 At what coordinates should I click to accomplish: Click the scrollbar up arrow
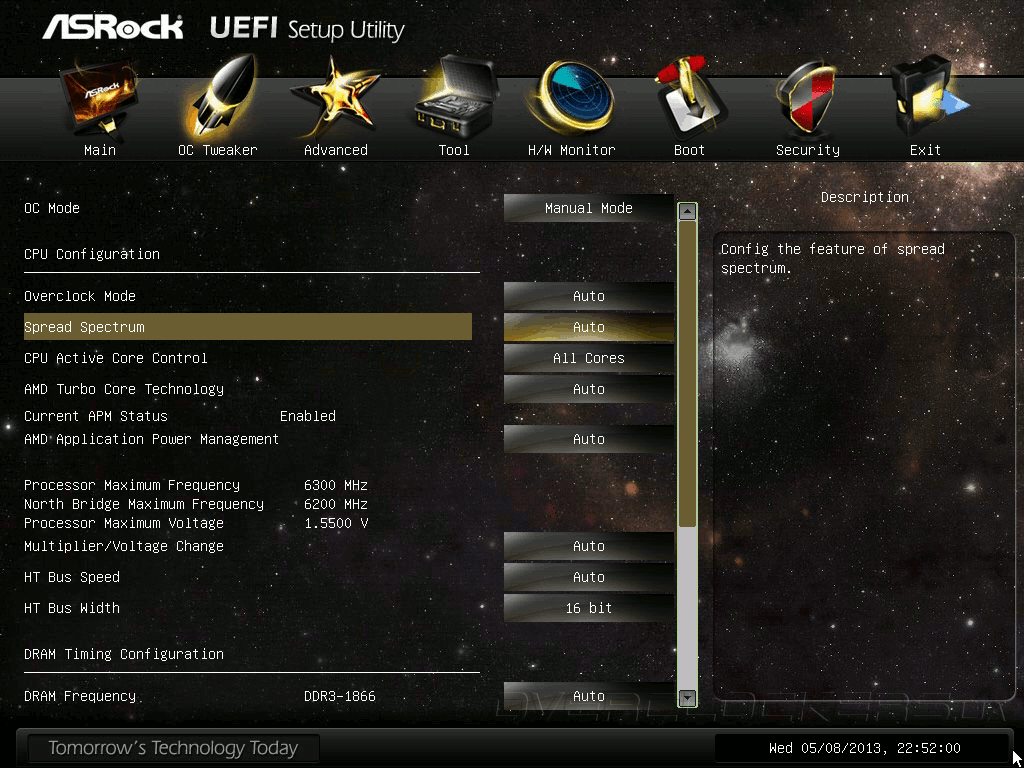pos(687,211)
